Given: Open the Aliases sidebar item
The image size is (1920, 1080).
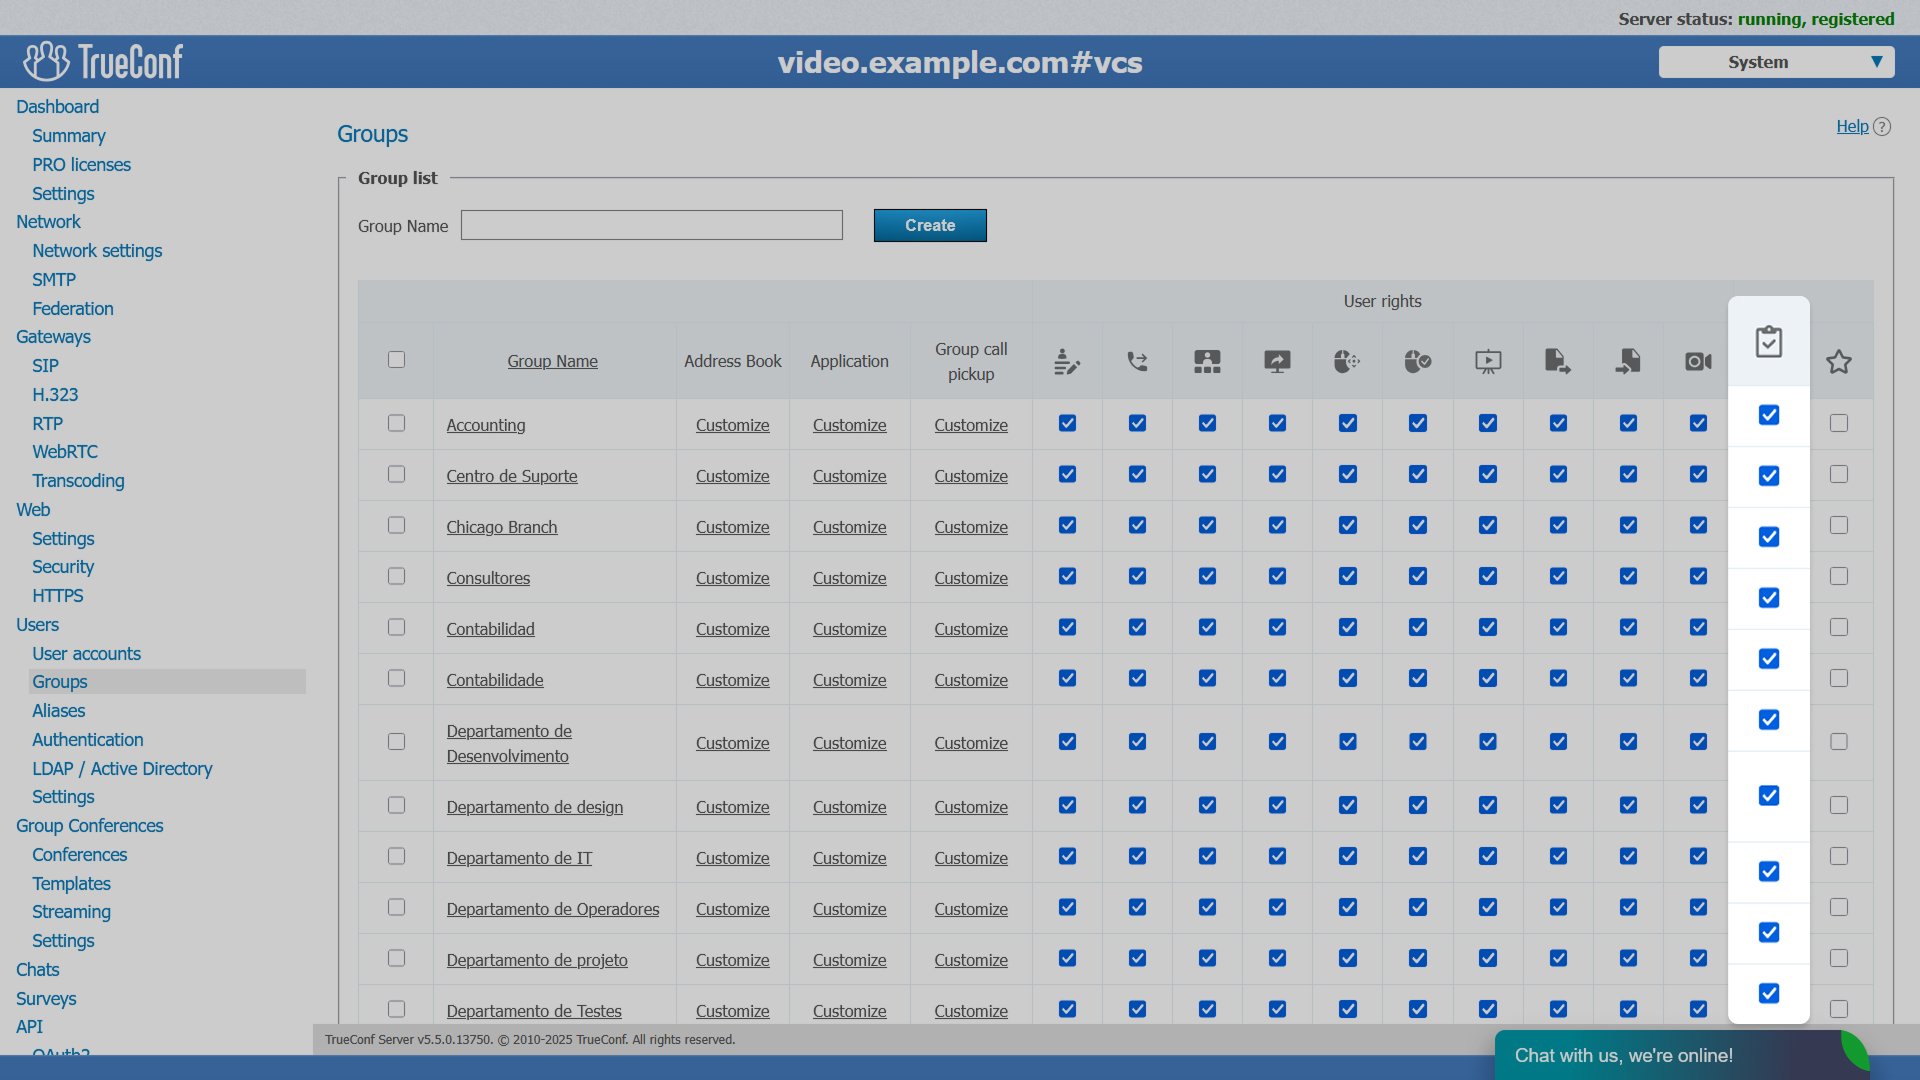Looking at the screenshot, I should 58,711.
